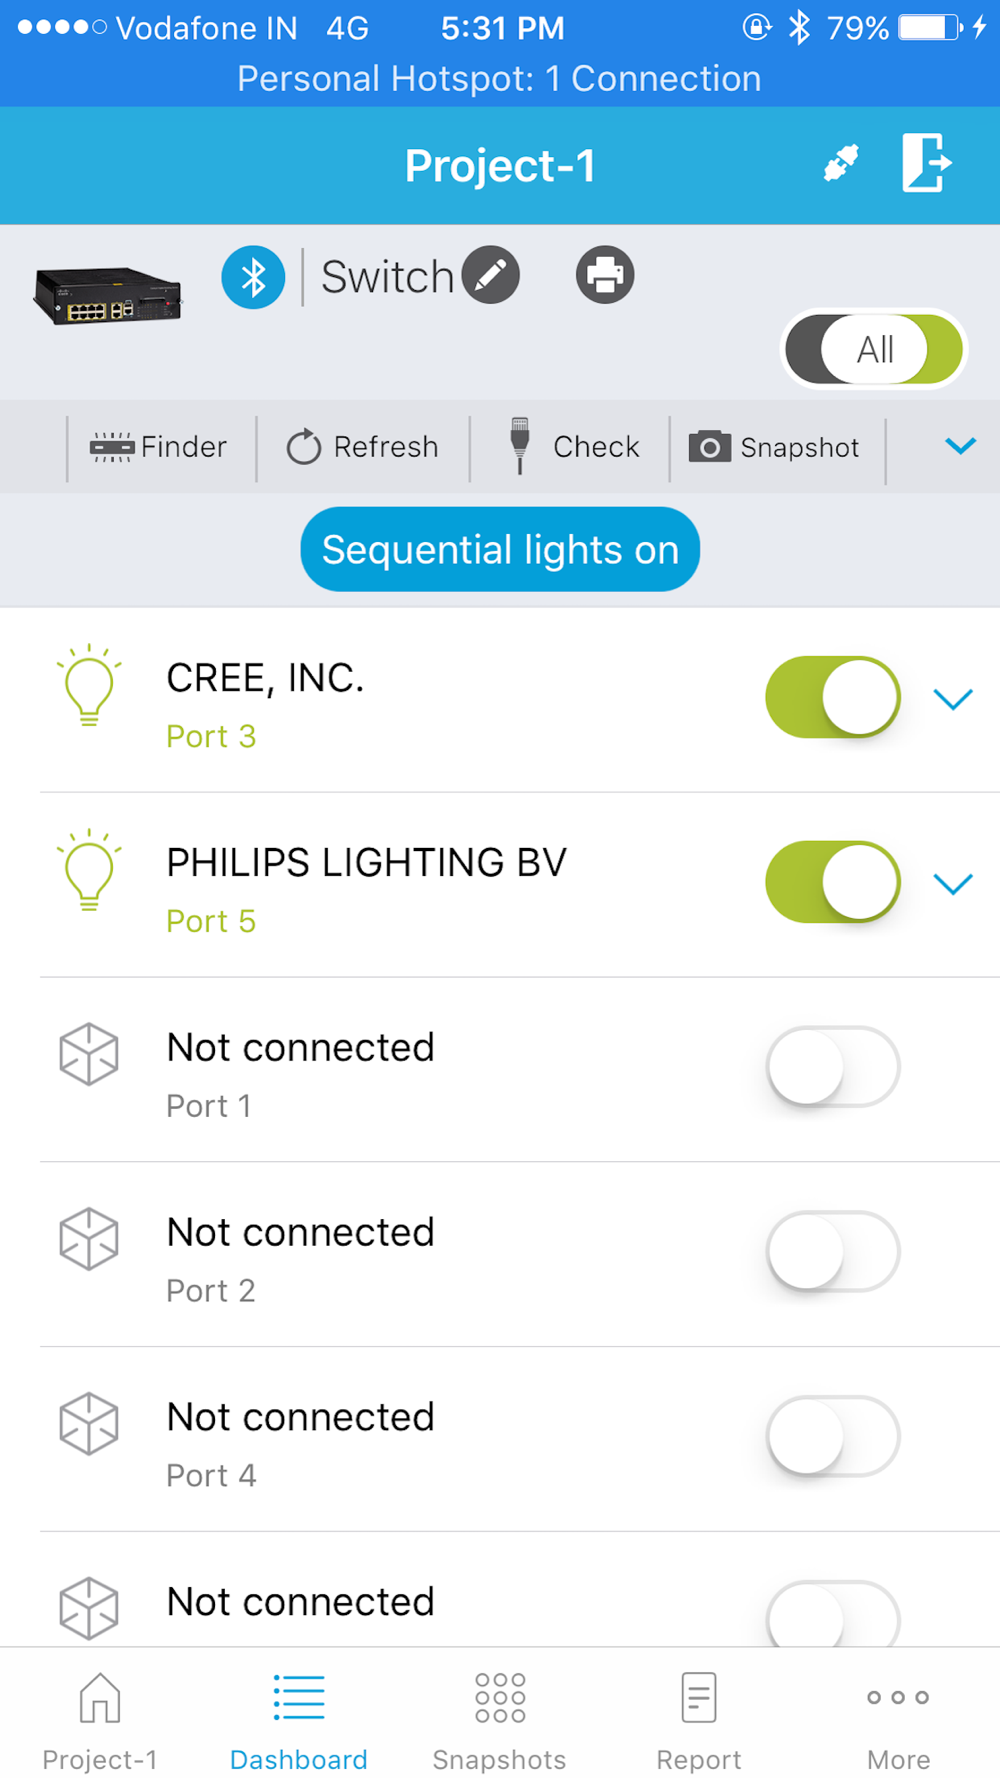Edit switch name with pencil icon
The width and height of the screenshot is (1000, 1778).
(x=491, y=275)
